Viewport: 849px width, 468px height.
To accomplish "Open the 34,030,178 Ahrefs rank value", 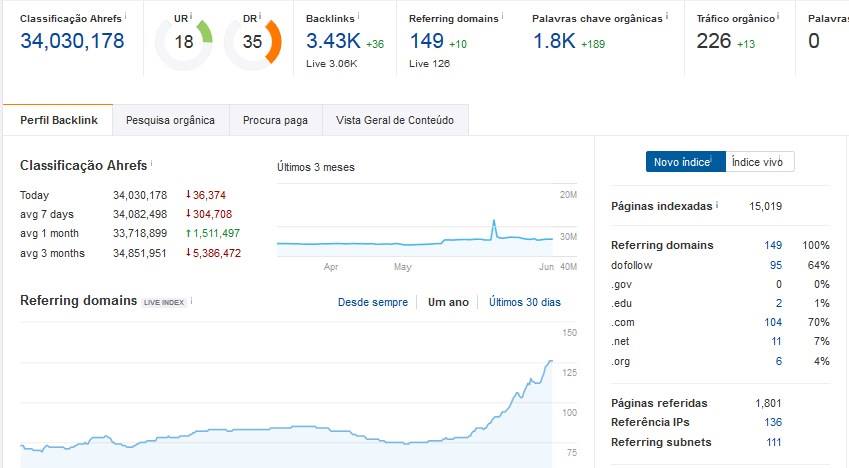I will (x=72, y=41).
